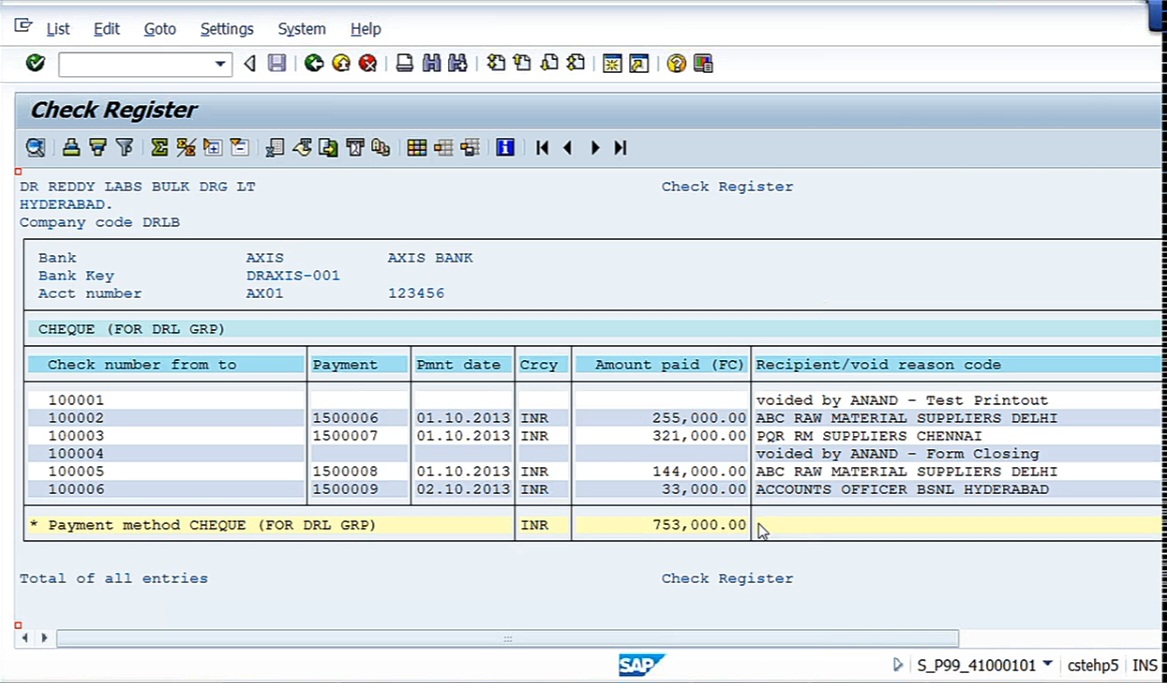Expand the status bar triangle toggle

pyautogui.click(x=898, y=664)
